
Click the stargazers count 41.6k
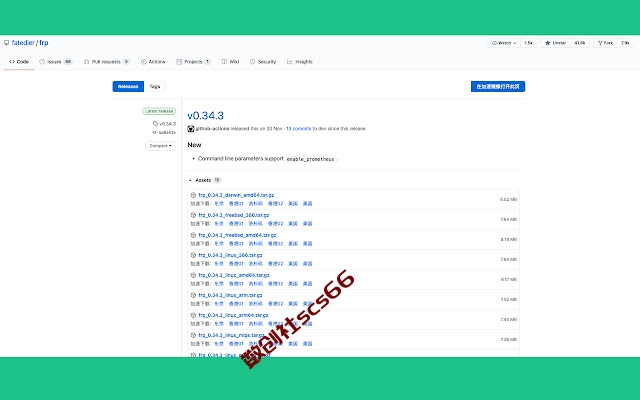(x=580, y=43)
